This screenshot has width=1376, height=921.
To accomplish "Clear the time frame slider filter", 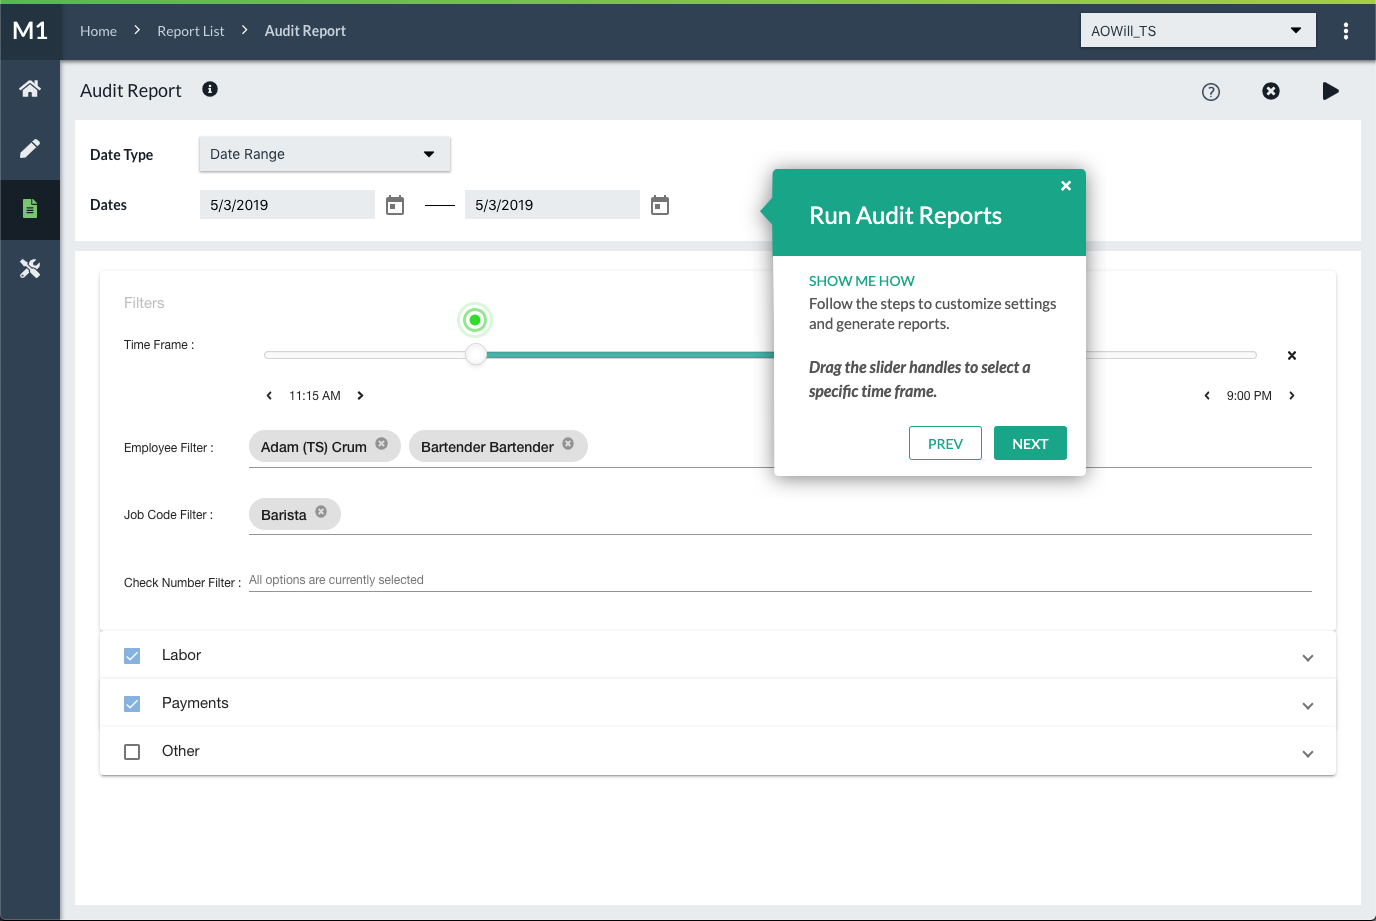I will [1292, 356].
